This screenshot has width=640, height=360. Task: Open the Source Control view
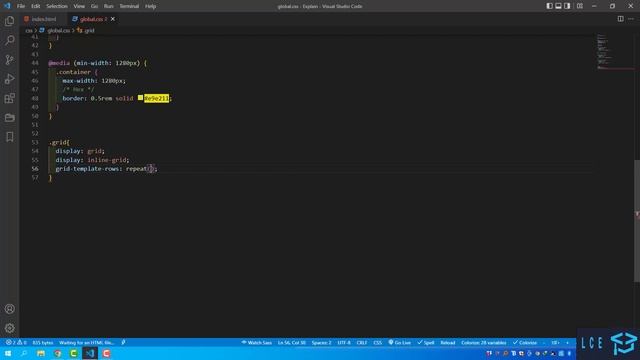[9, 60]
